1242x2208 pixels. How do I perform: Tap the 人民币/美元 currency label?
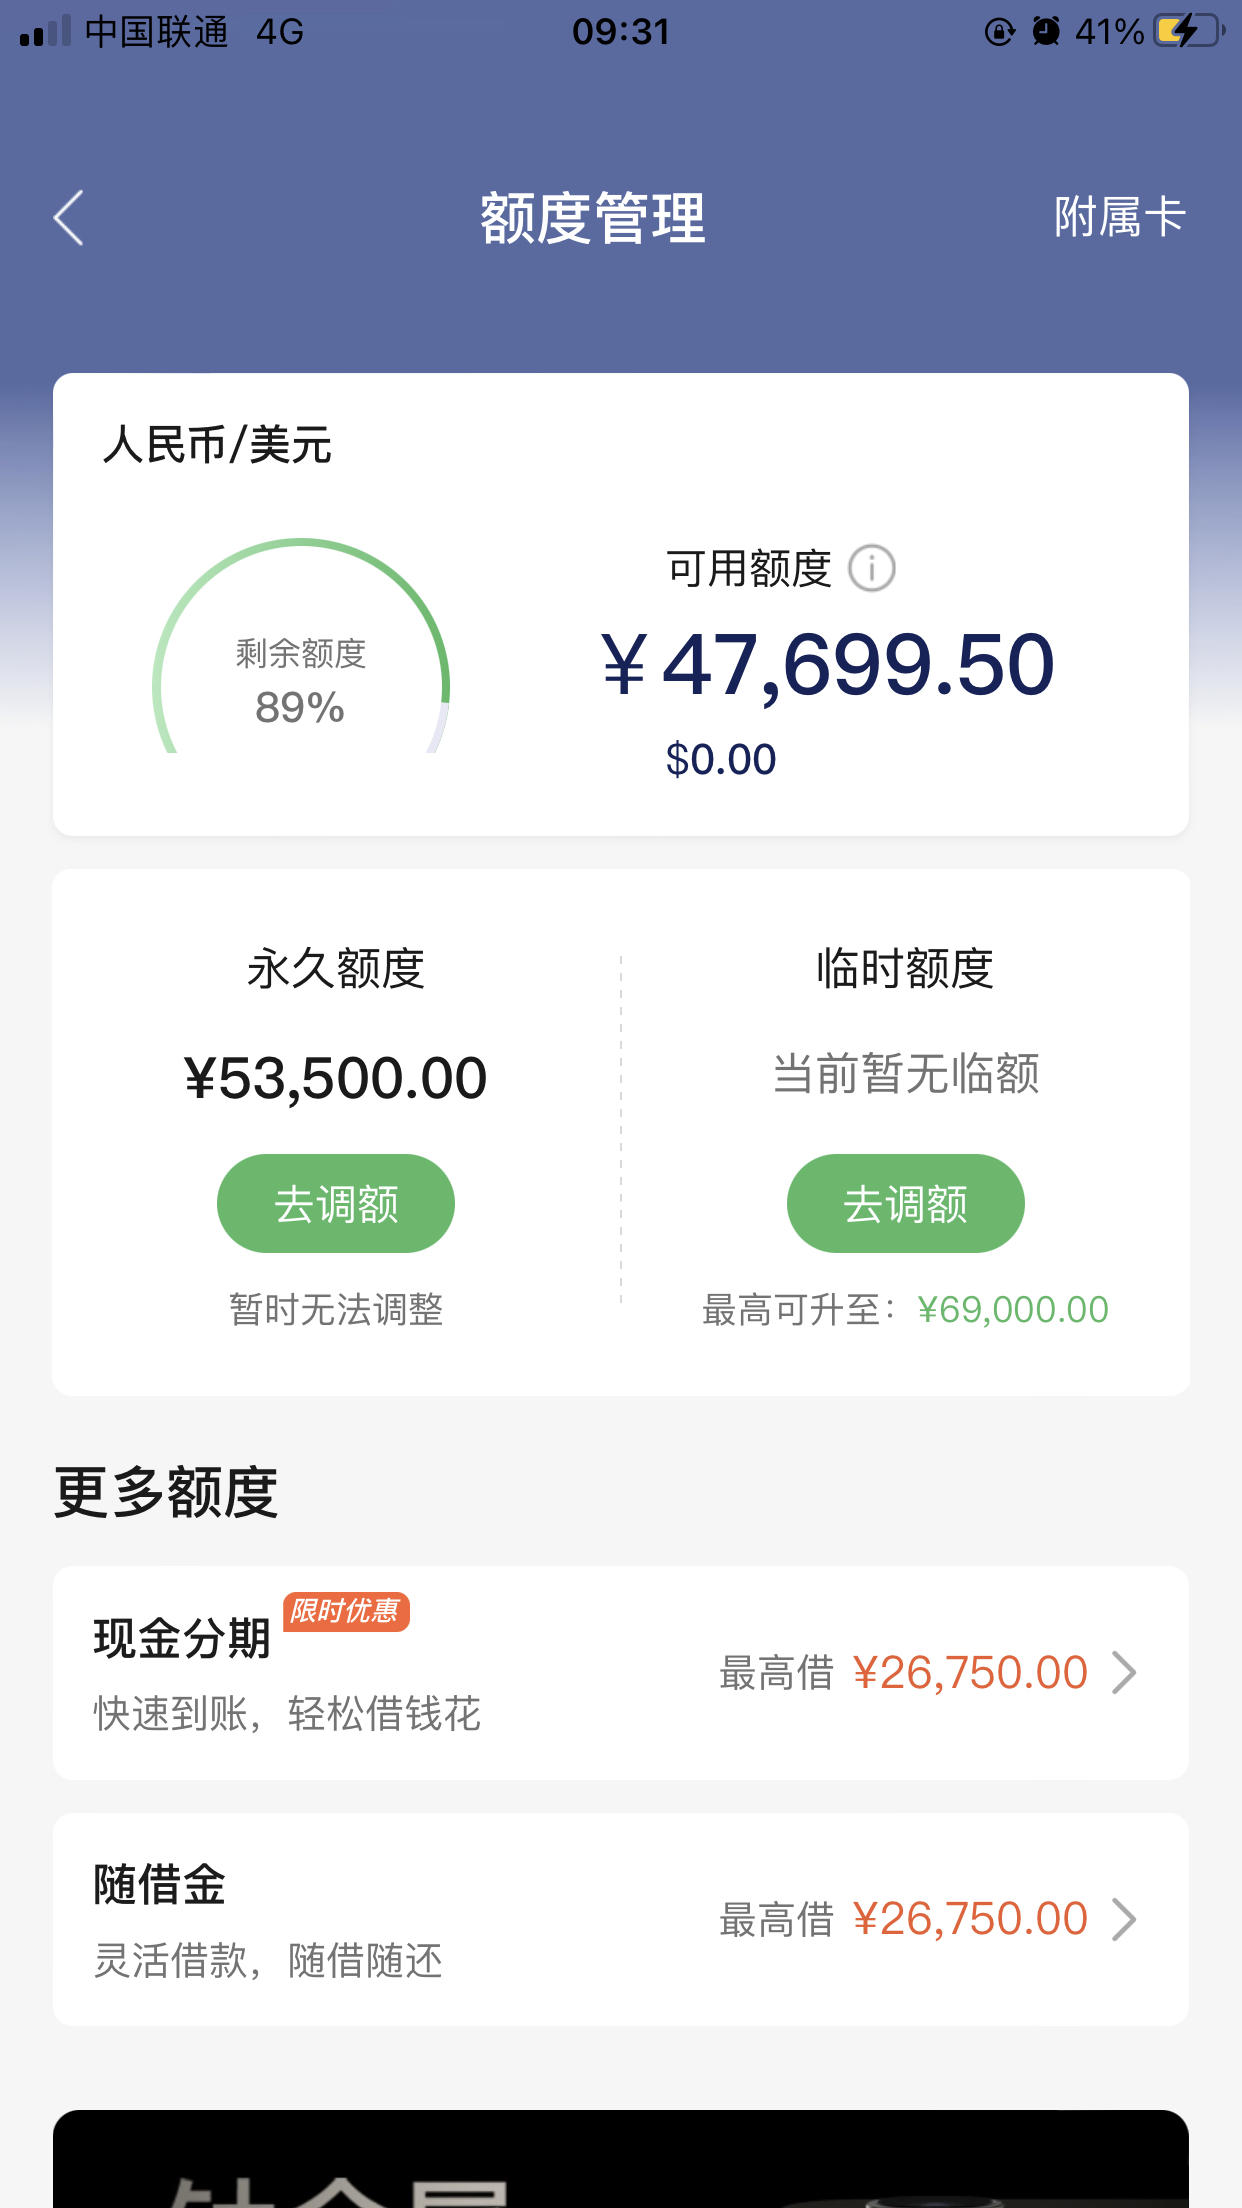pos(217,445)
